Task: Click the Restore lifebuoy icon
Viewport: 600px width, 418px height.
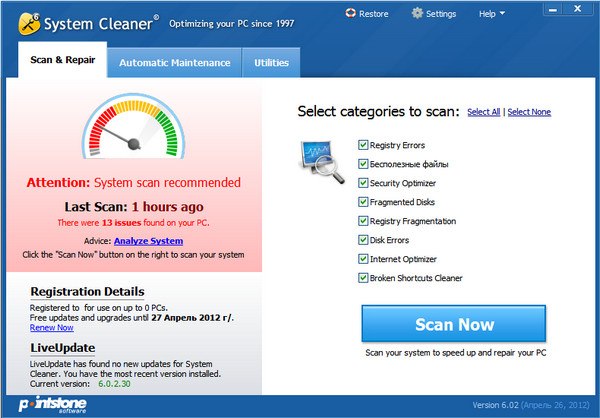Action: point(351,14)
